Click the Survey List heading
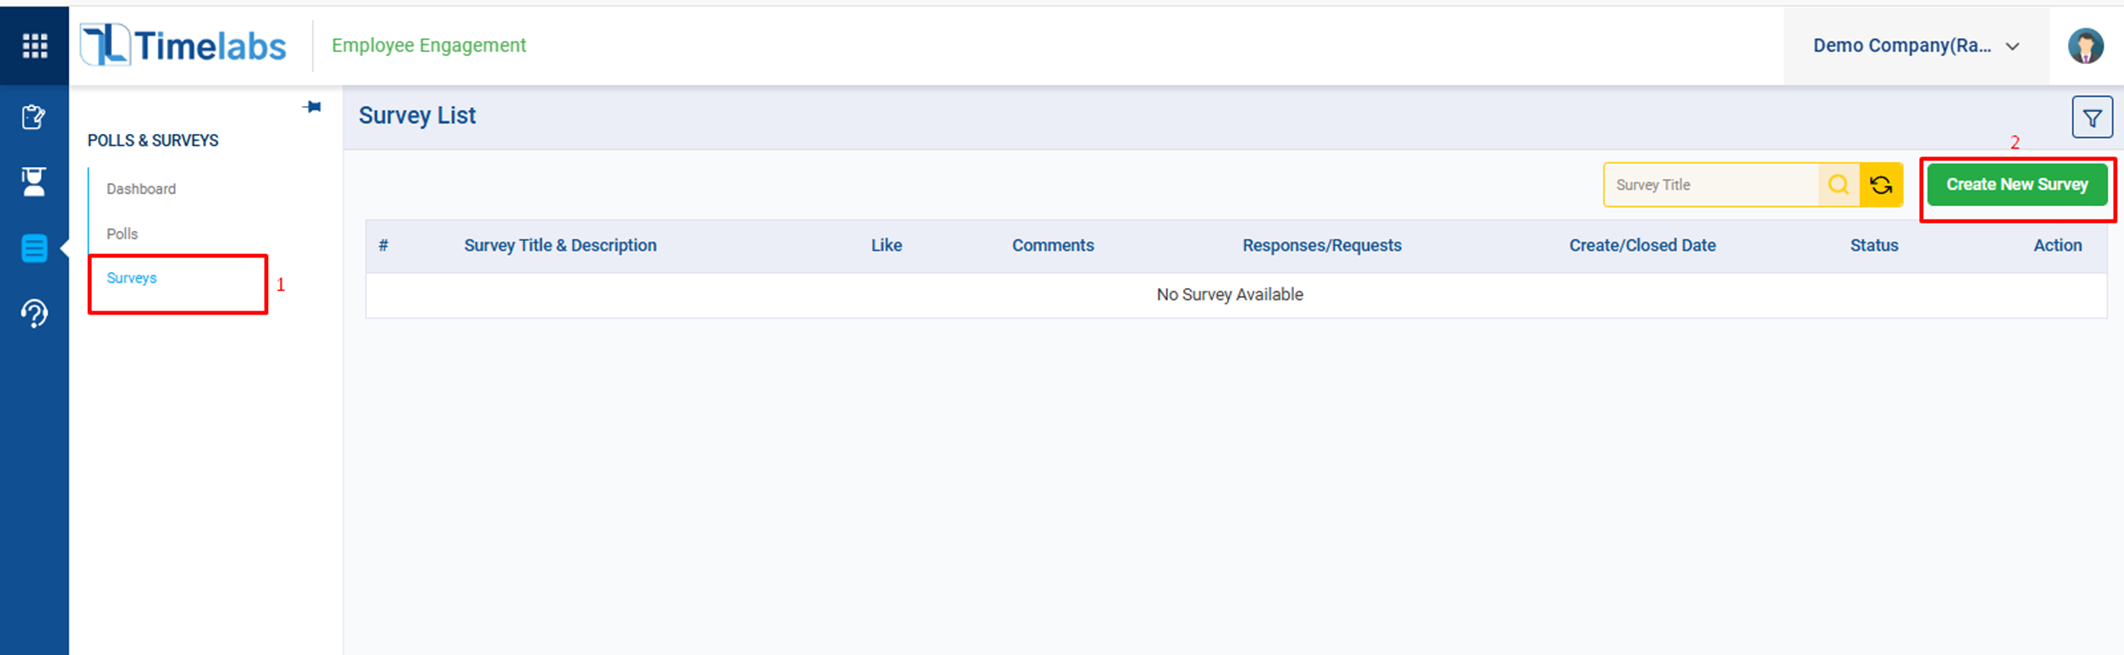Screen dimensions: 2124x655 click(417, 116)
